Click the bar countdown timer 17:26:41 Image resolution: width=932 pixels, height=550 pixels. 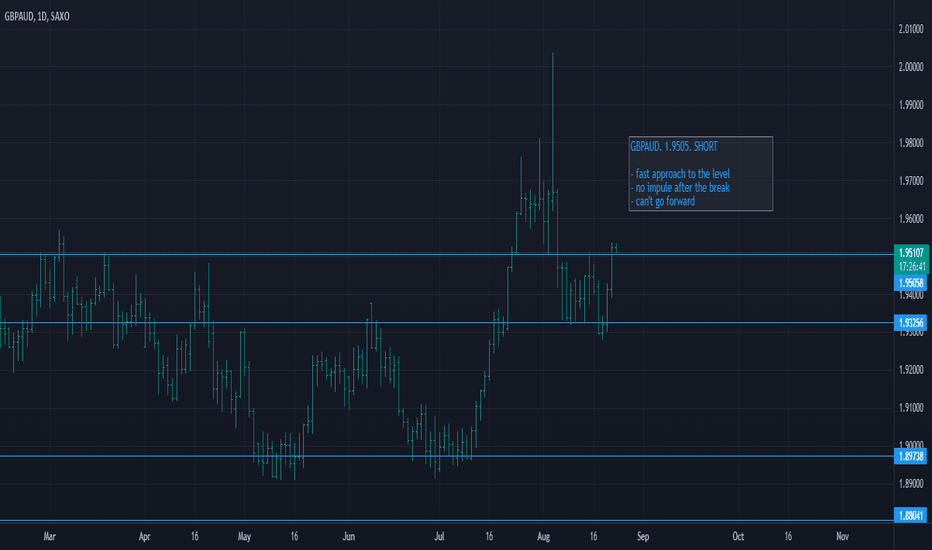coord(911,266)
